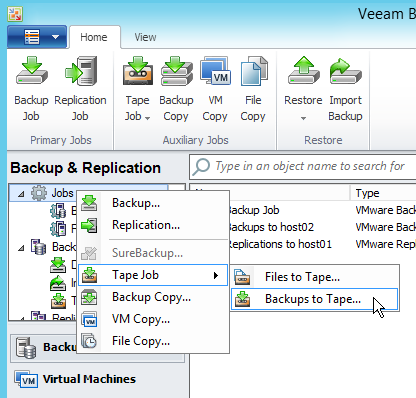The image size is (416, 398).
Task: Switch to the View ribbon tab
Action: pyautogui.click(x=145, y=37)
